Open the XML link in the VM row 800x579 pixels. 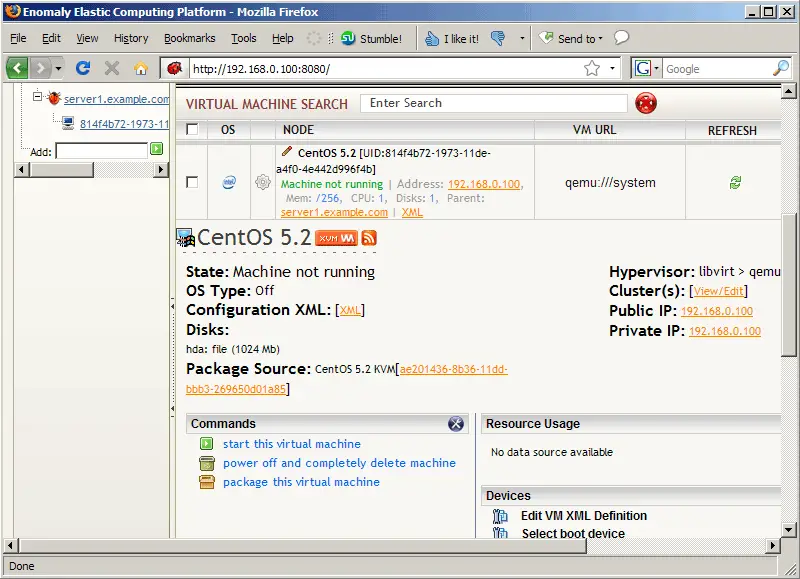point(412,212)
